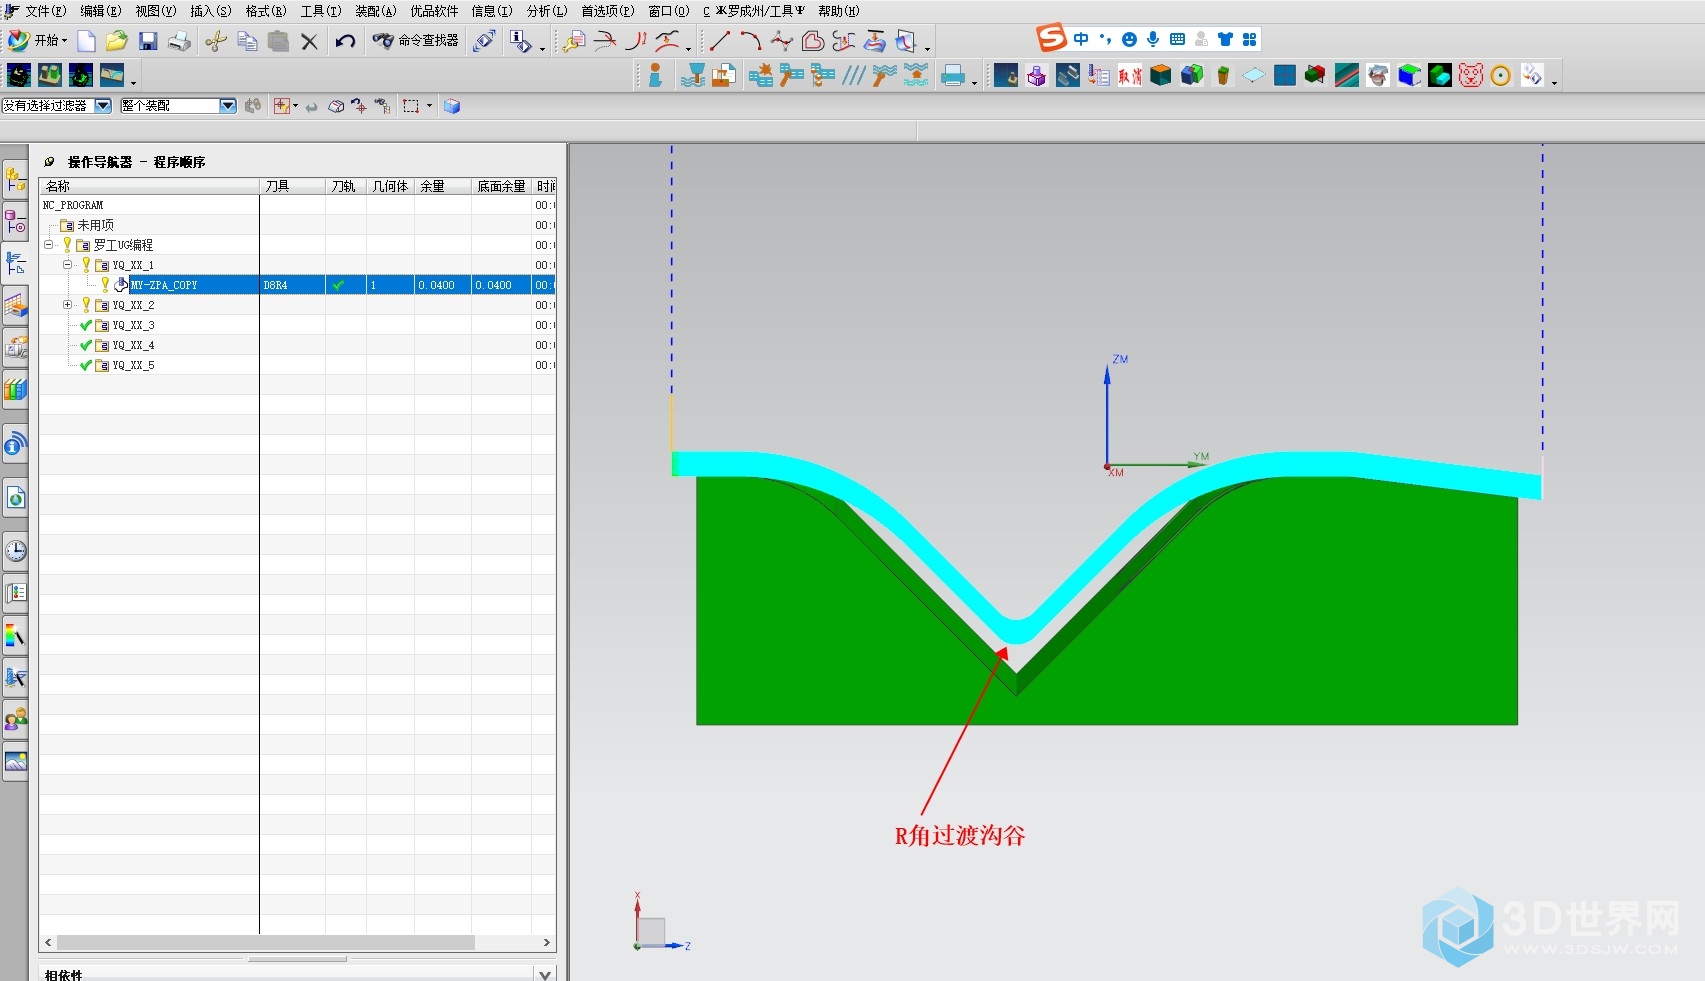
Task: Click the D8R4 tool cell
Action: (x=292, y=285)
